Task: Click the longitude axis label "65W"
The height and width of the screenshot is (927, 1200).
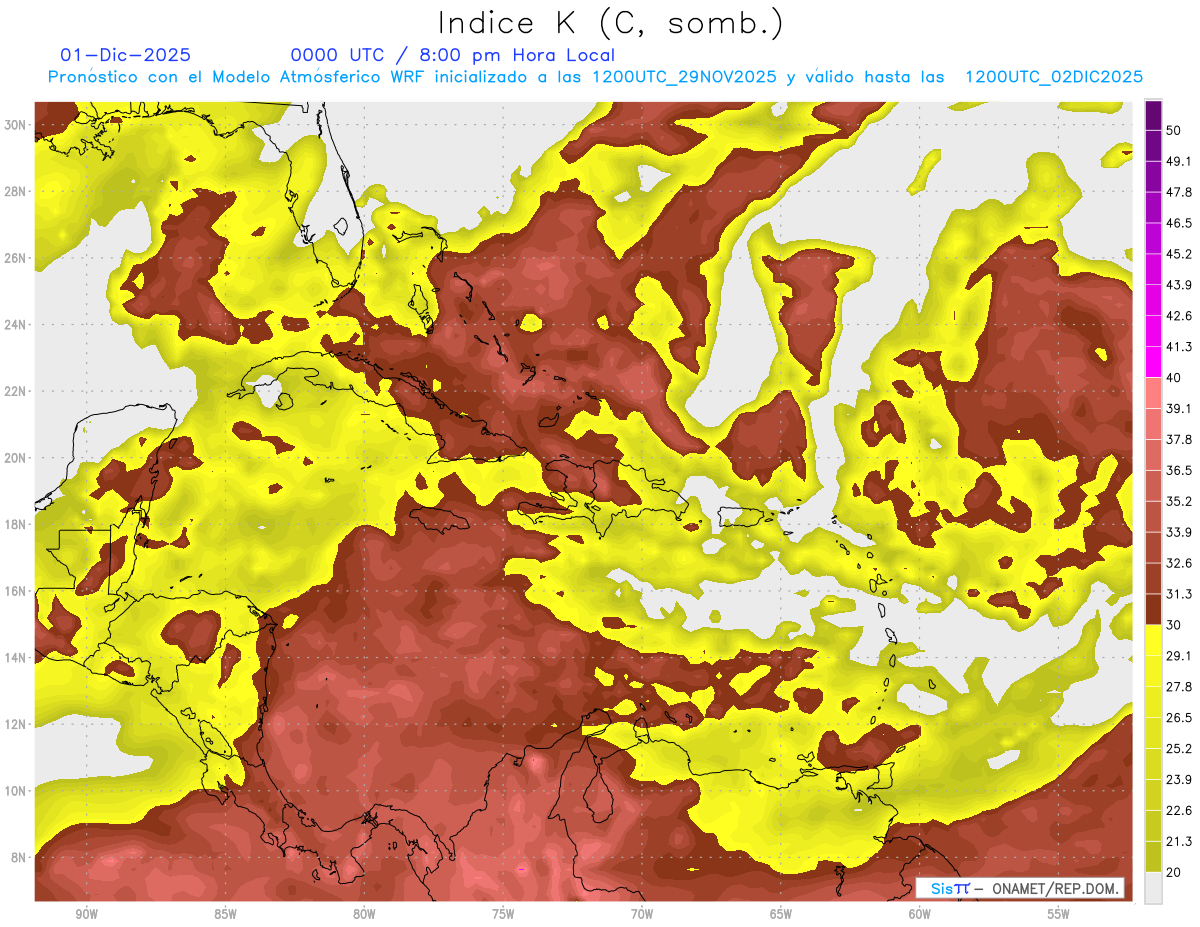Action: [781, 915]
